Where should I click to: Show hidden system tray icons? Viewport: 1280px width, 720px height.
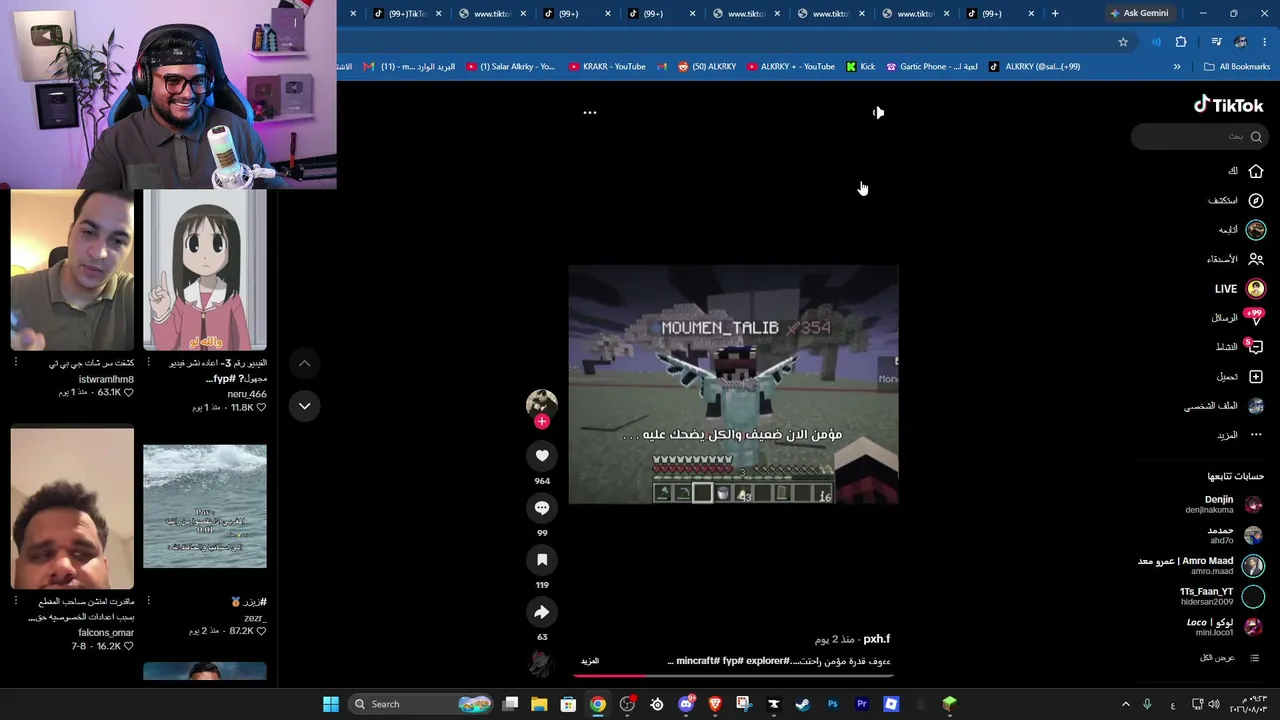[1125, 704]
